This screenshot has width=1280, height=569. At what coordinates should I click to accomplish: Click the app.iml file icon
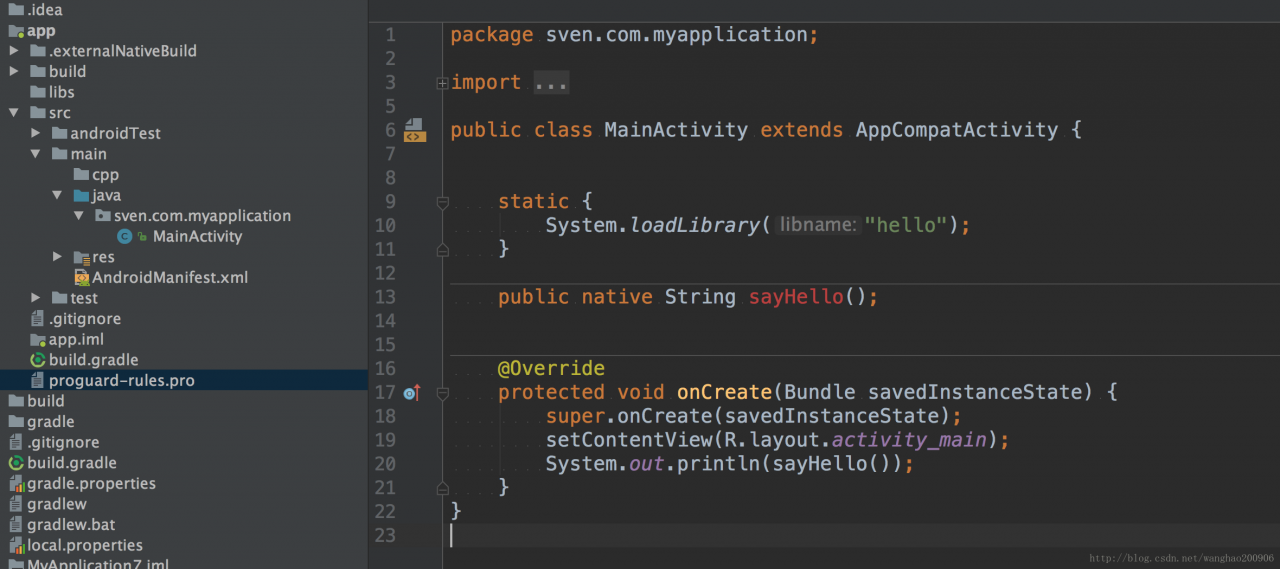click(39, 340)
